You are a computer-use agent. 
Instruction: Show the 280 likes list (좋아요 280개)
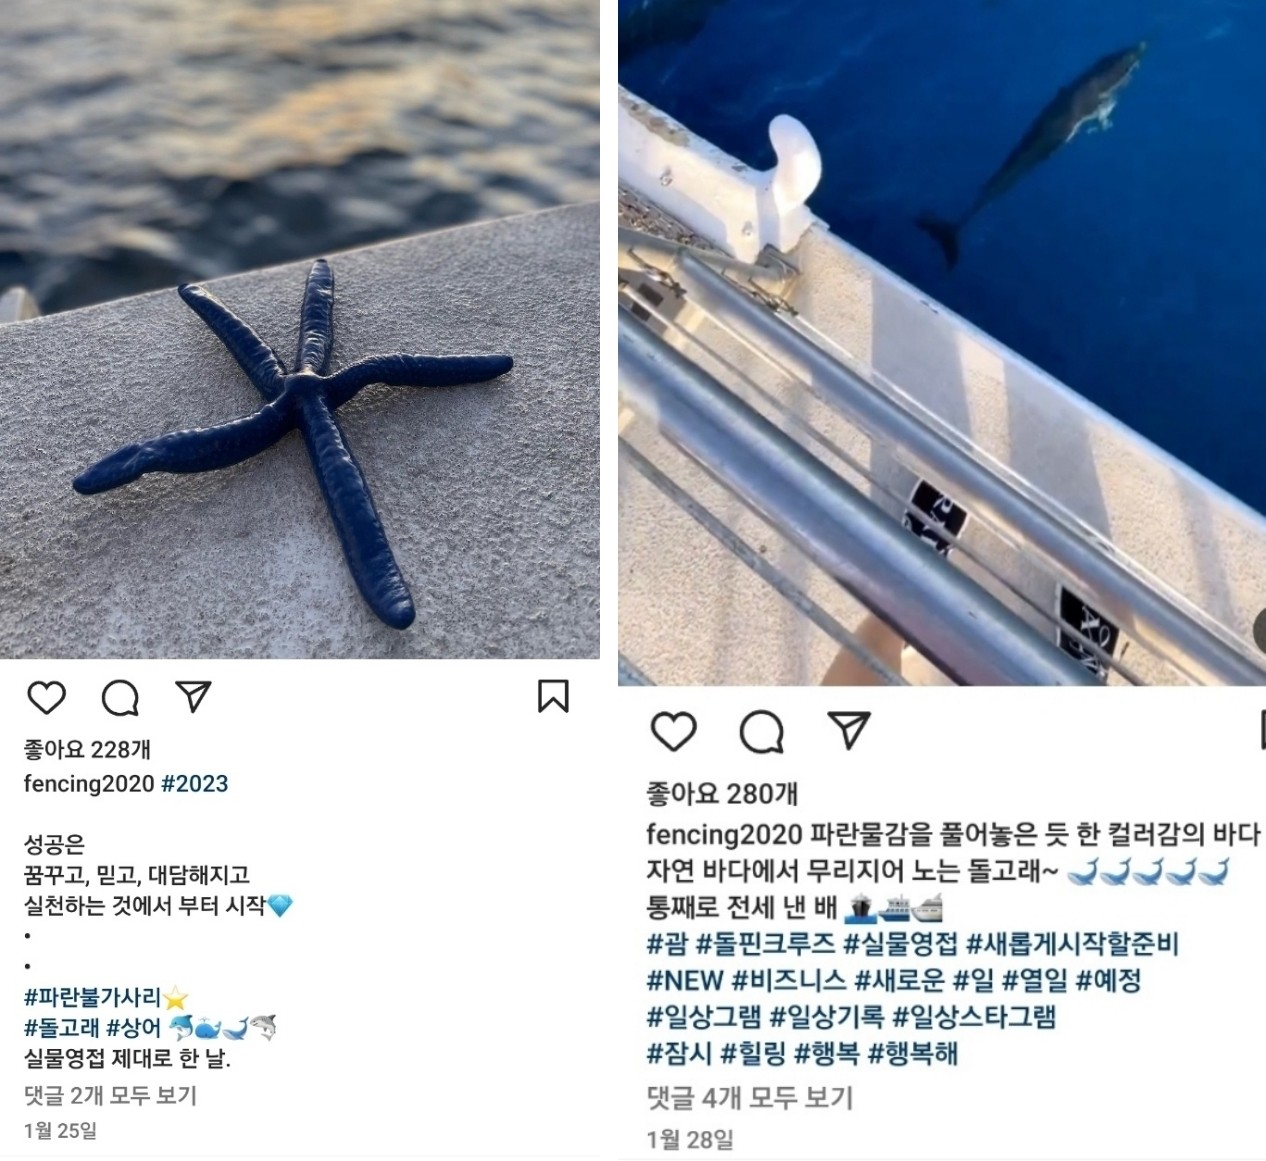tap(722, 795)
